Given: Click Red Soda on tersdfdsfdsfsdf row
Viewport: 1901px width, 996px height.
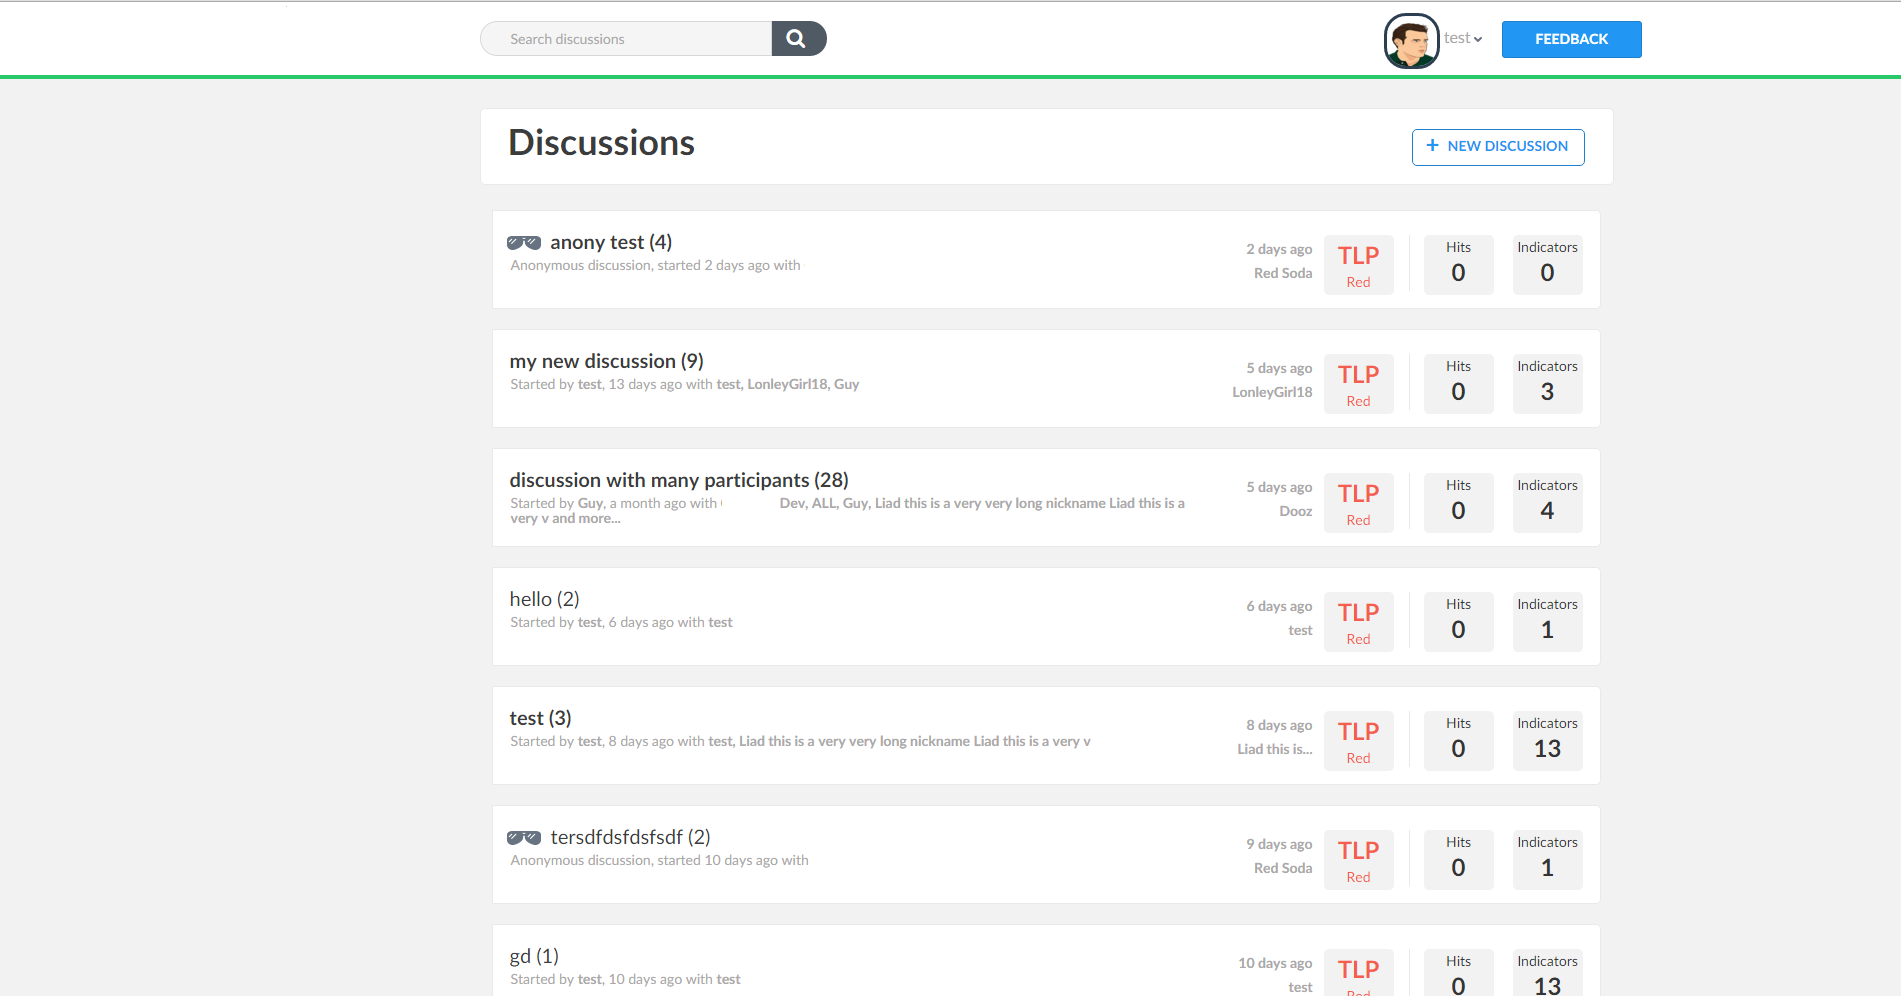Looking at the screenshot, I should pyautogui.click(x=1283, y=868).
